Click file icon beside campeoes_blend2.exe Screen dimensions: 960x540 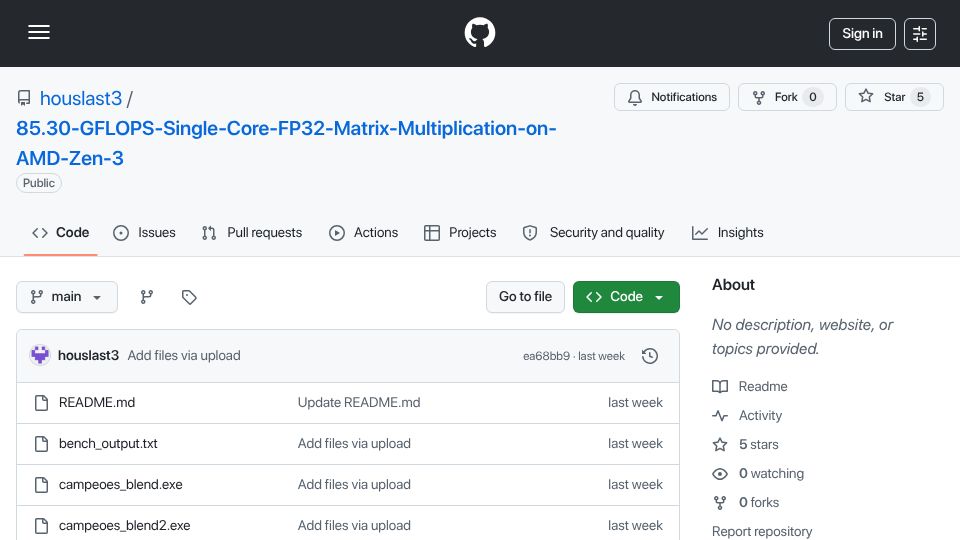tap(41, 526)
